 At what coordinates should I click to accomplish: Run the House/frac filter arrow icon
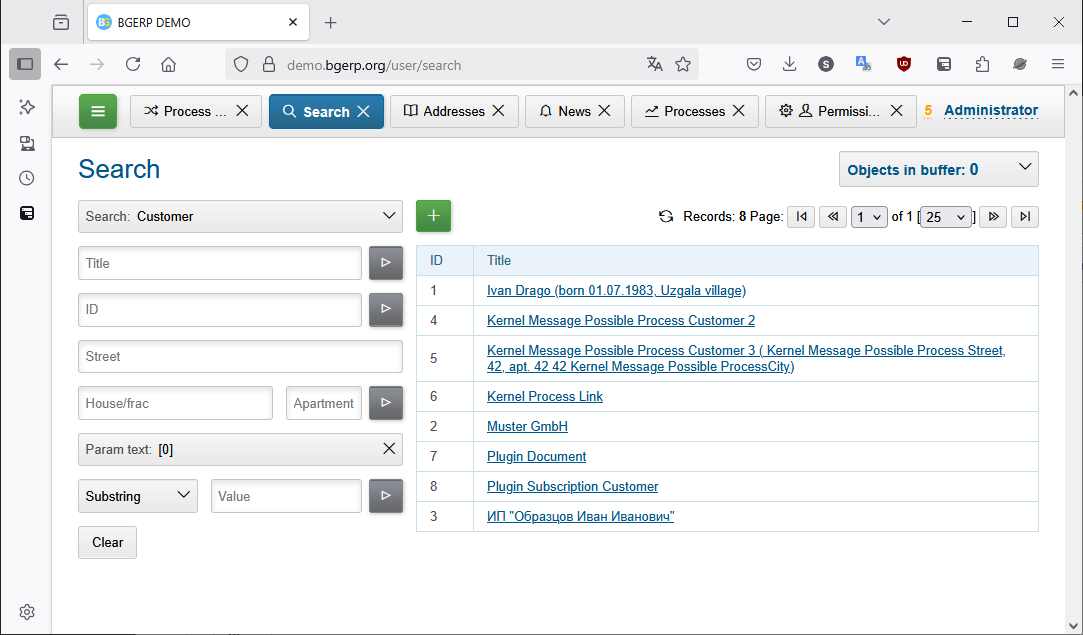pos(386,402)
